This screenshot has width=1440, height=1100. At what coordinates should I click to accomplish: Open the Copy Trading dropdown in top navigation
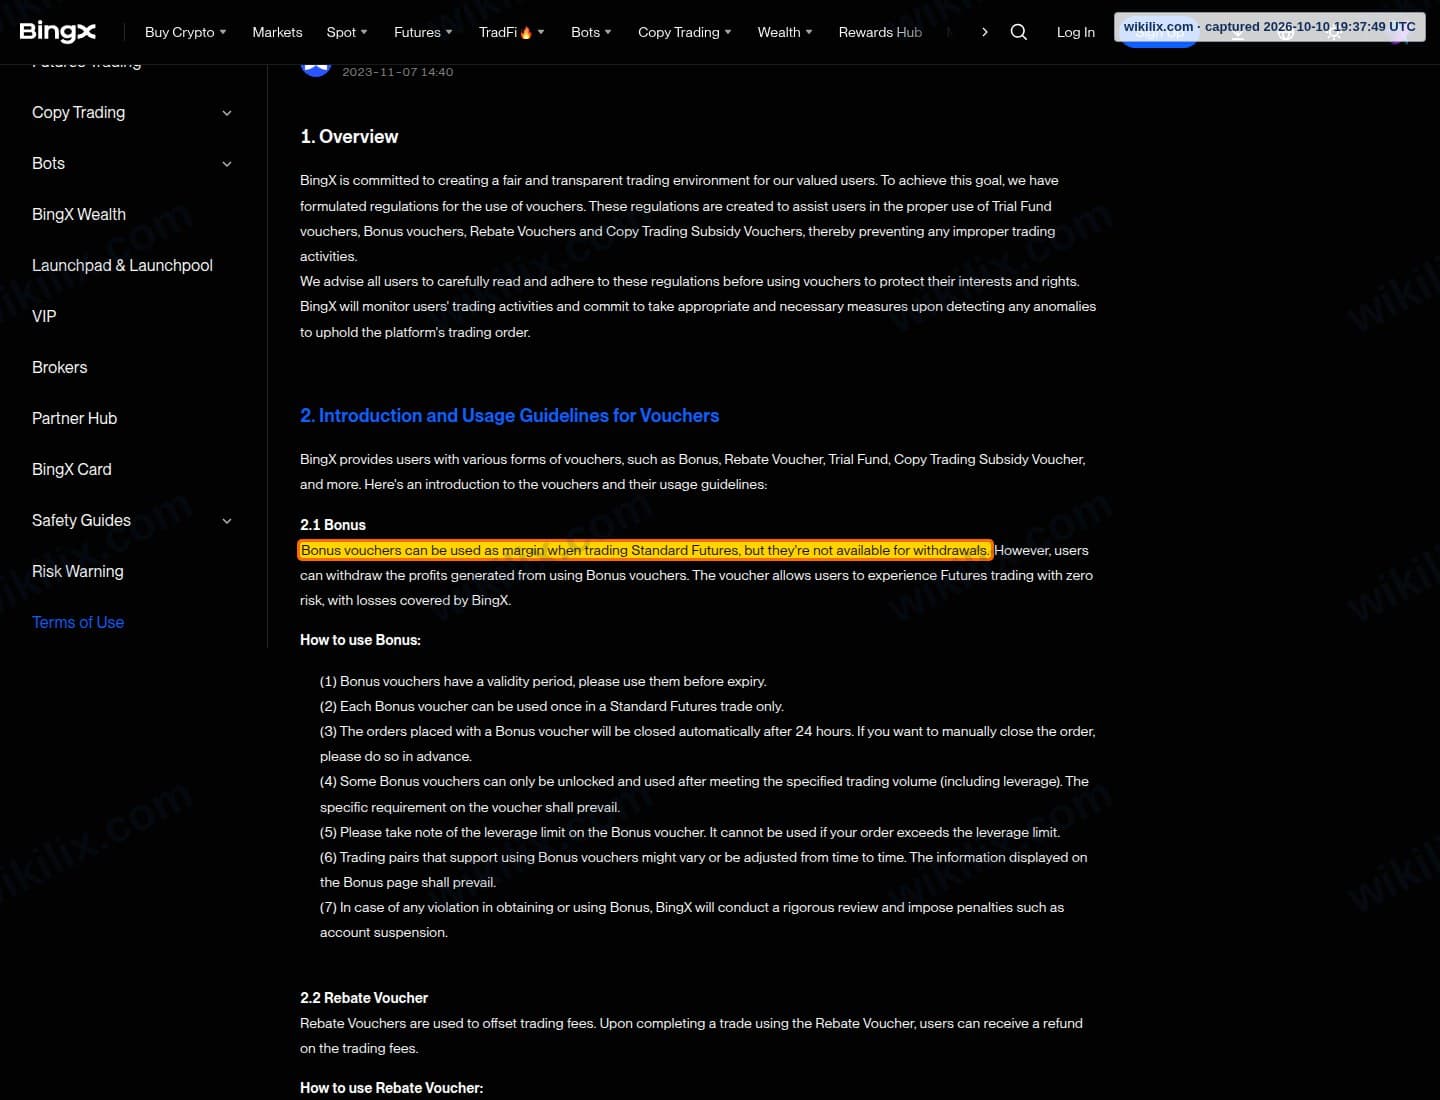pos(685,32)
